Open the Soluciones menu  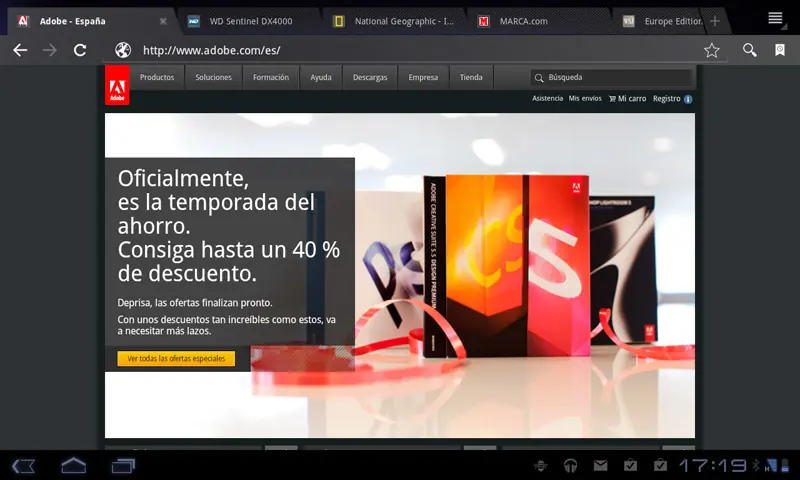213,77
